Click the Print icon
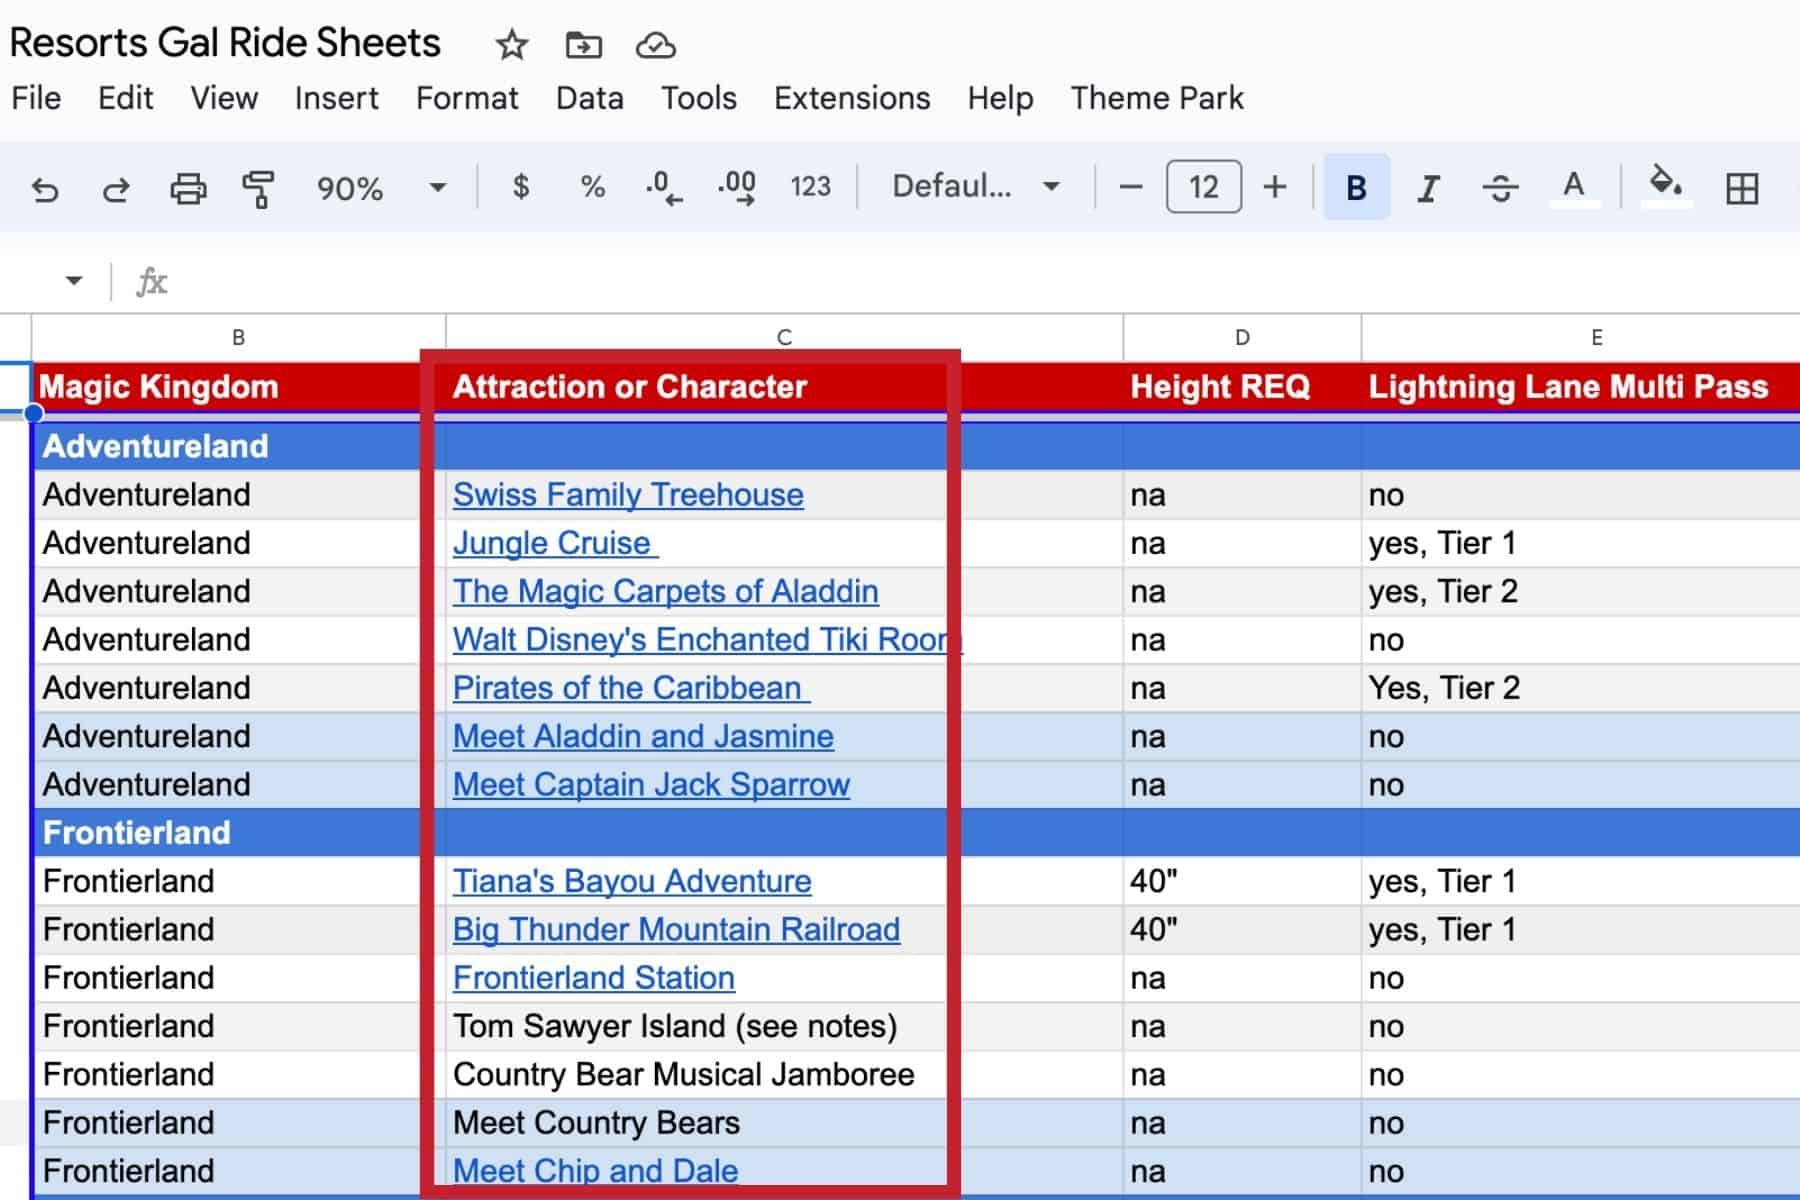The height and width of the screenshot is (1200, 1800). point(188,188)
